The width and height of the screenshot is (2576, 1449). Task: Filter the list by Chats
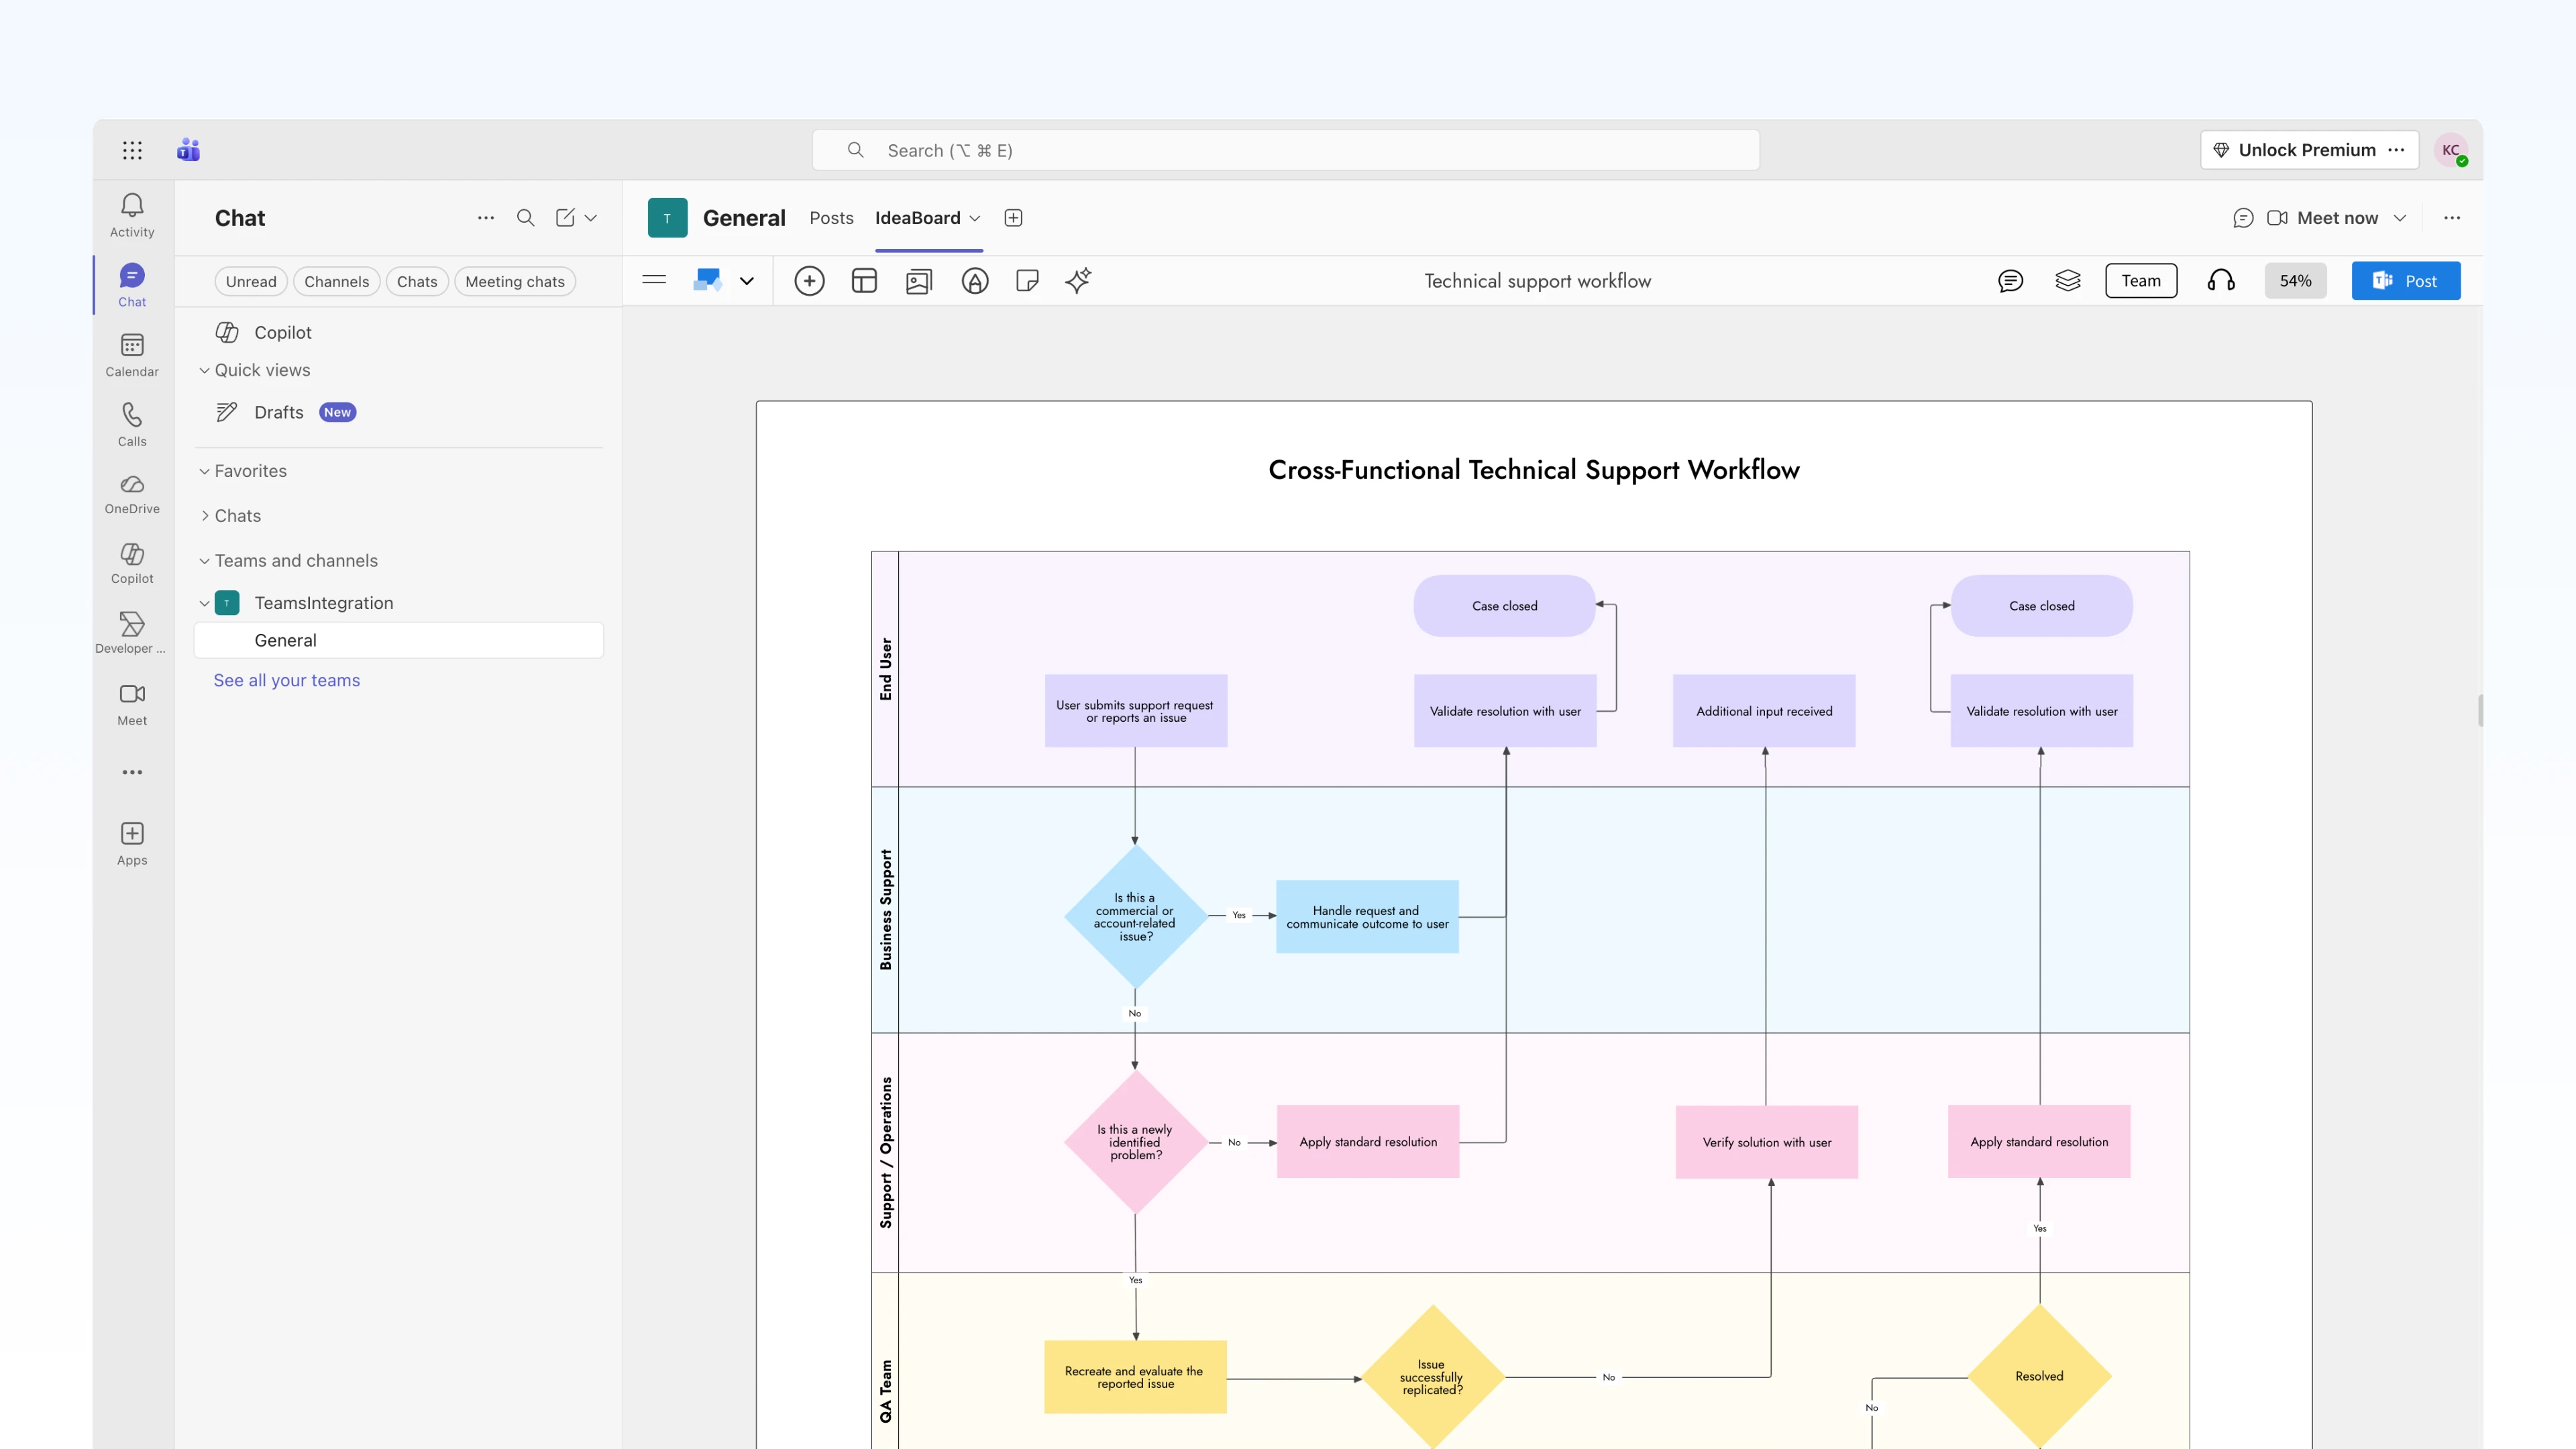click(417, 282)
